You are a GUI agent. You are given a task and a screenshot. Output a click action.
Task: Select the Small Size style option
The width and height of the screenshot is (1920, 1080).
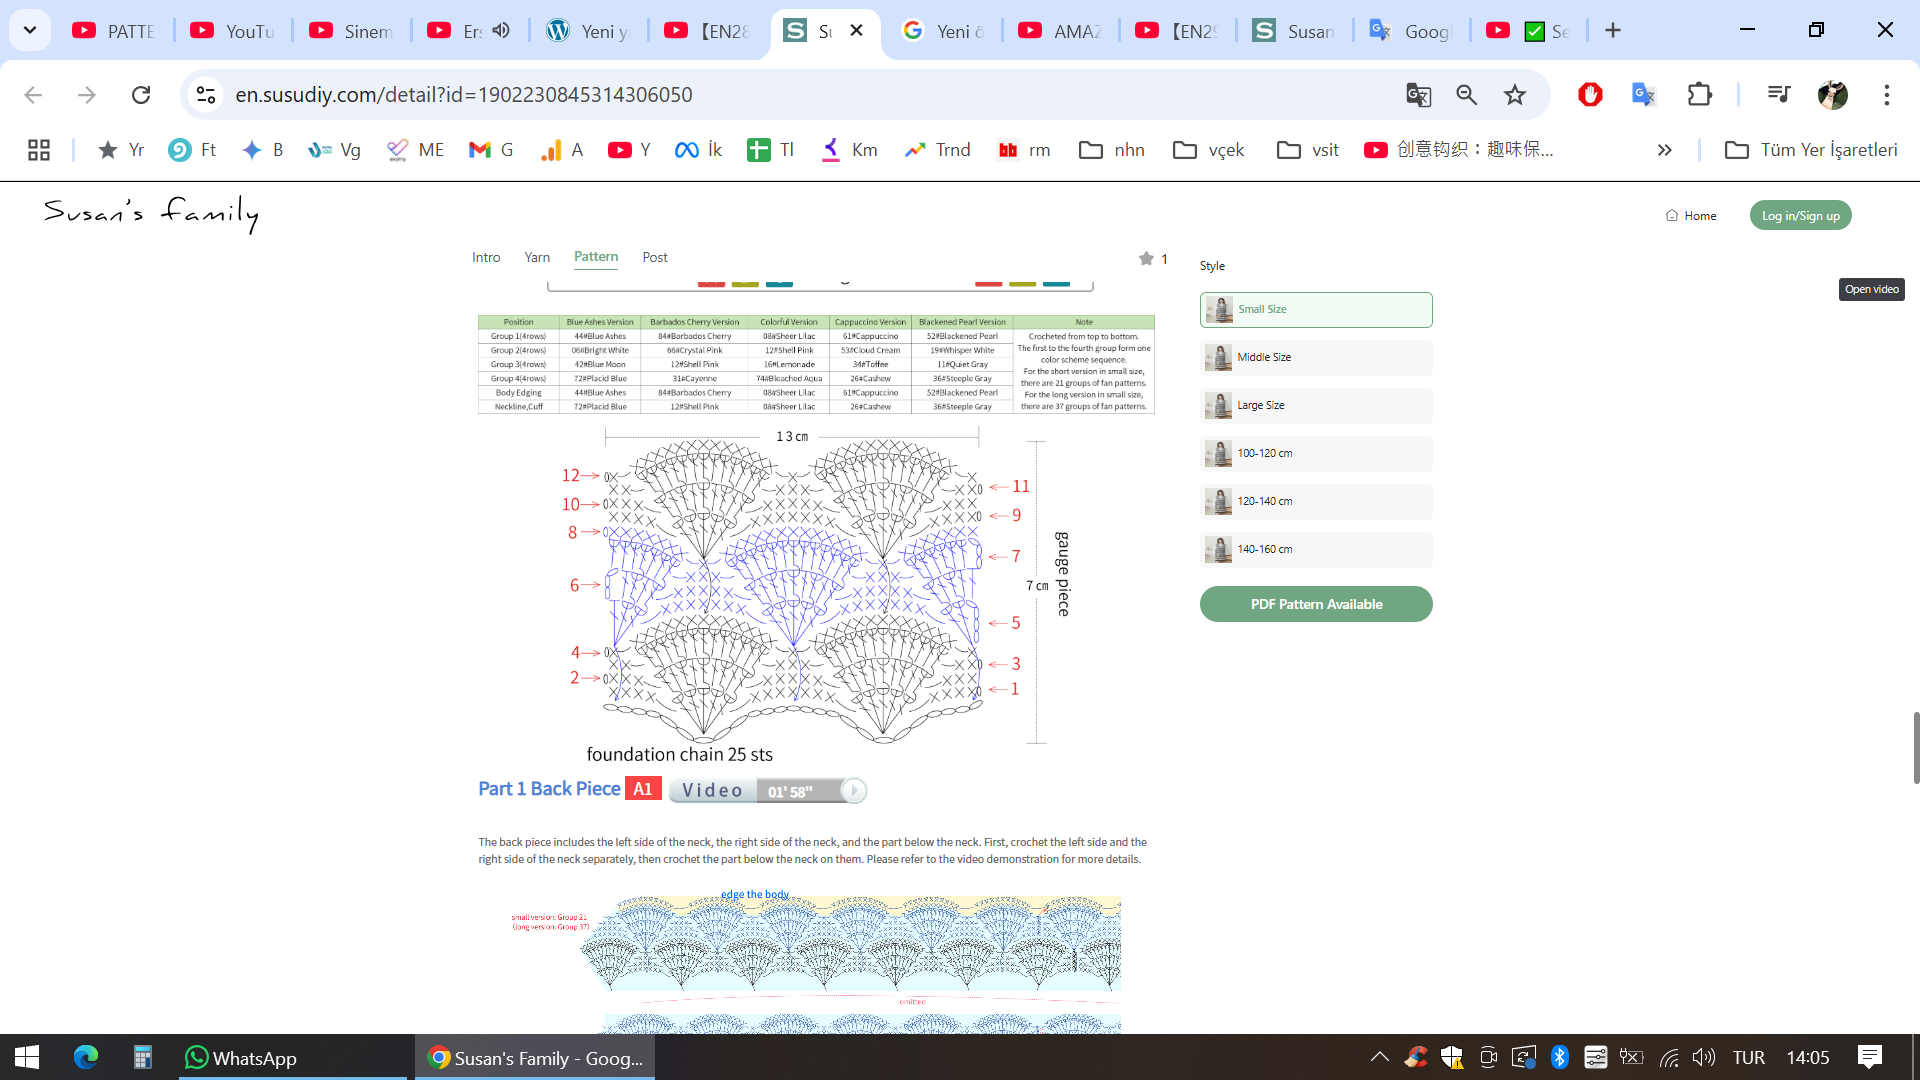pyautogui.click(x=1316, y=310)
